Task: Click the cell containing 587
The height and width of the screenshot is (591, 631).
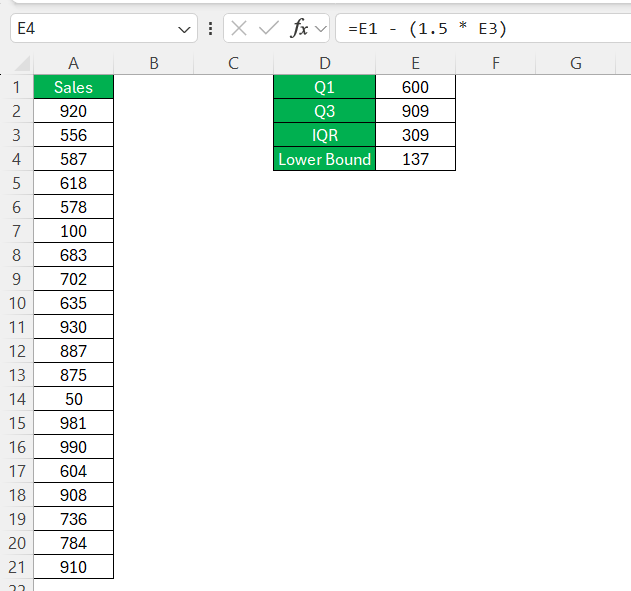Action: coord(74,159)
